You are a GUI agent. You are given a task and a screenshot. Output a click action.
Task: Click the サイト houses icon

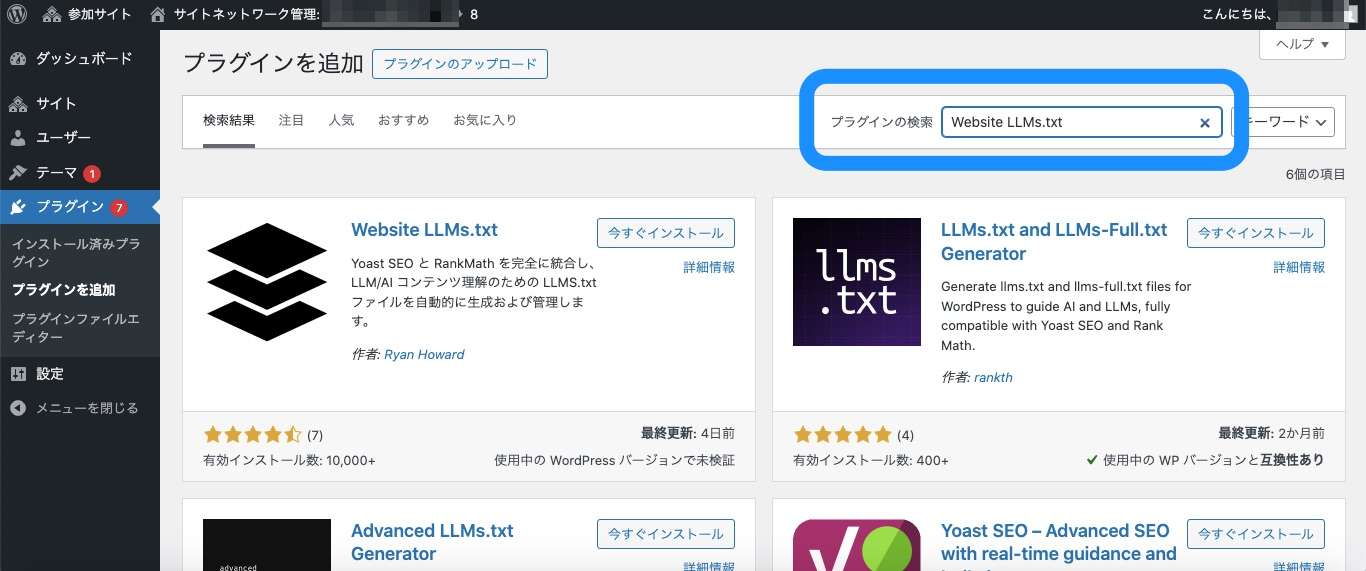(x=18, y=104)
